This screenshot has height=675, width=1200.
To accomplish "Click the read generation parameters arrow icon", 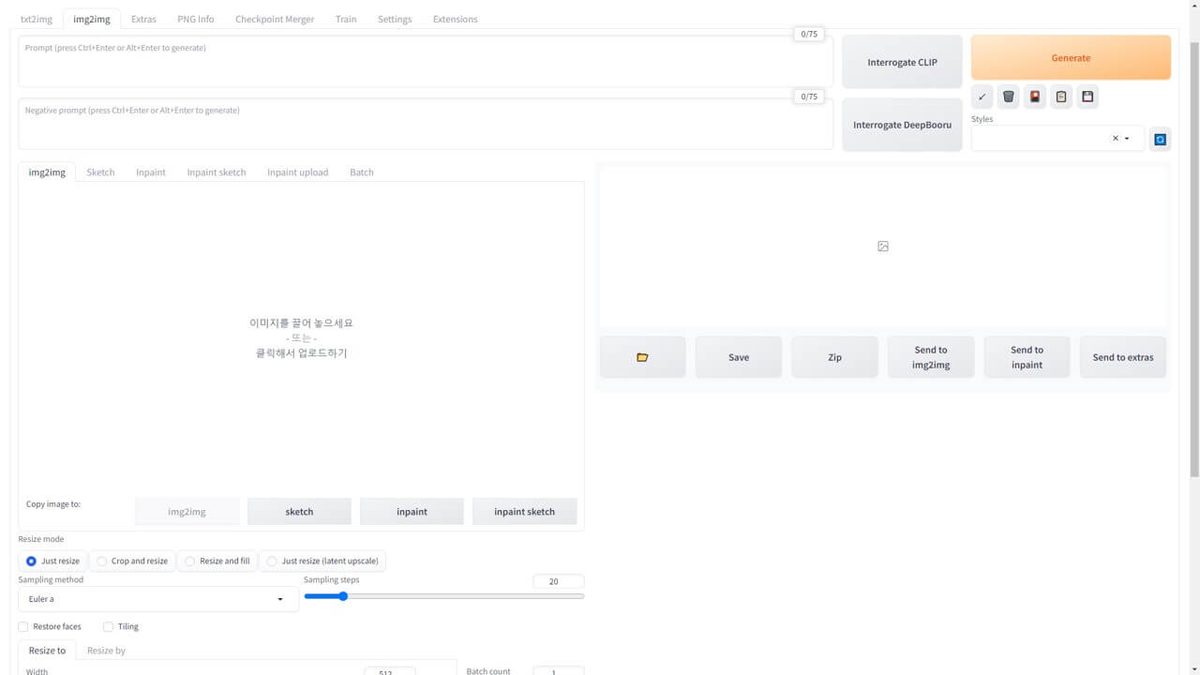I will [982, 97].
